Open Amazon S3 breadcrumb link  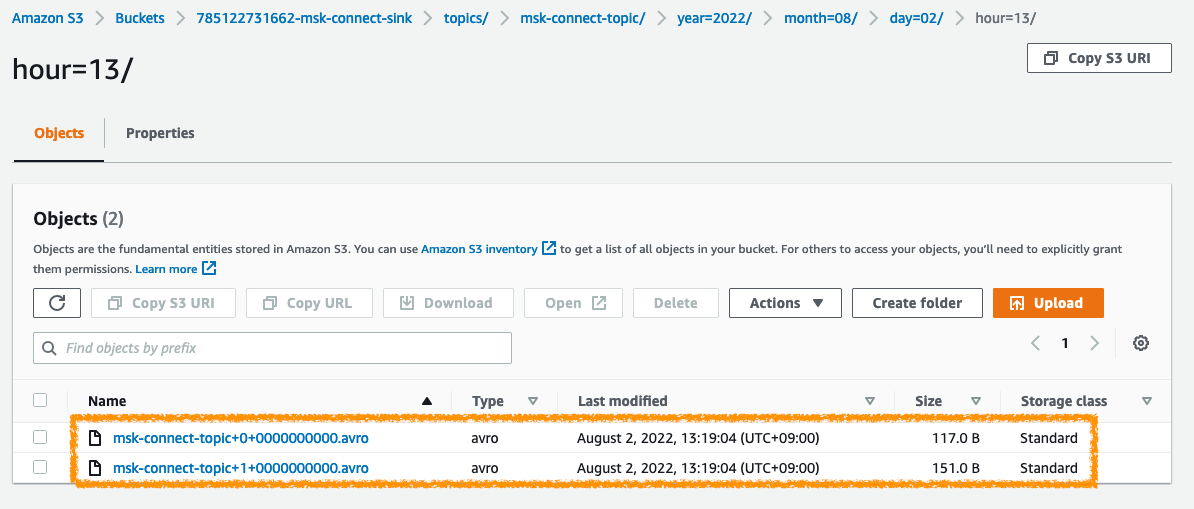click(47, 18)
